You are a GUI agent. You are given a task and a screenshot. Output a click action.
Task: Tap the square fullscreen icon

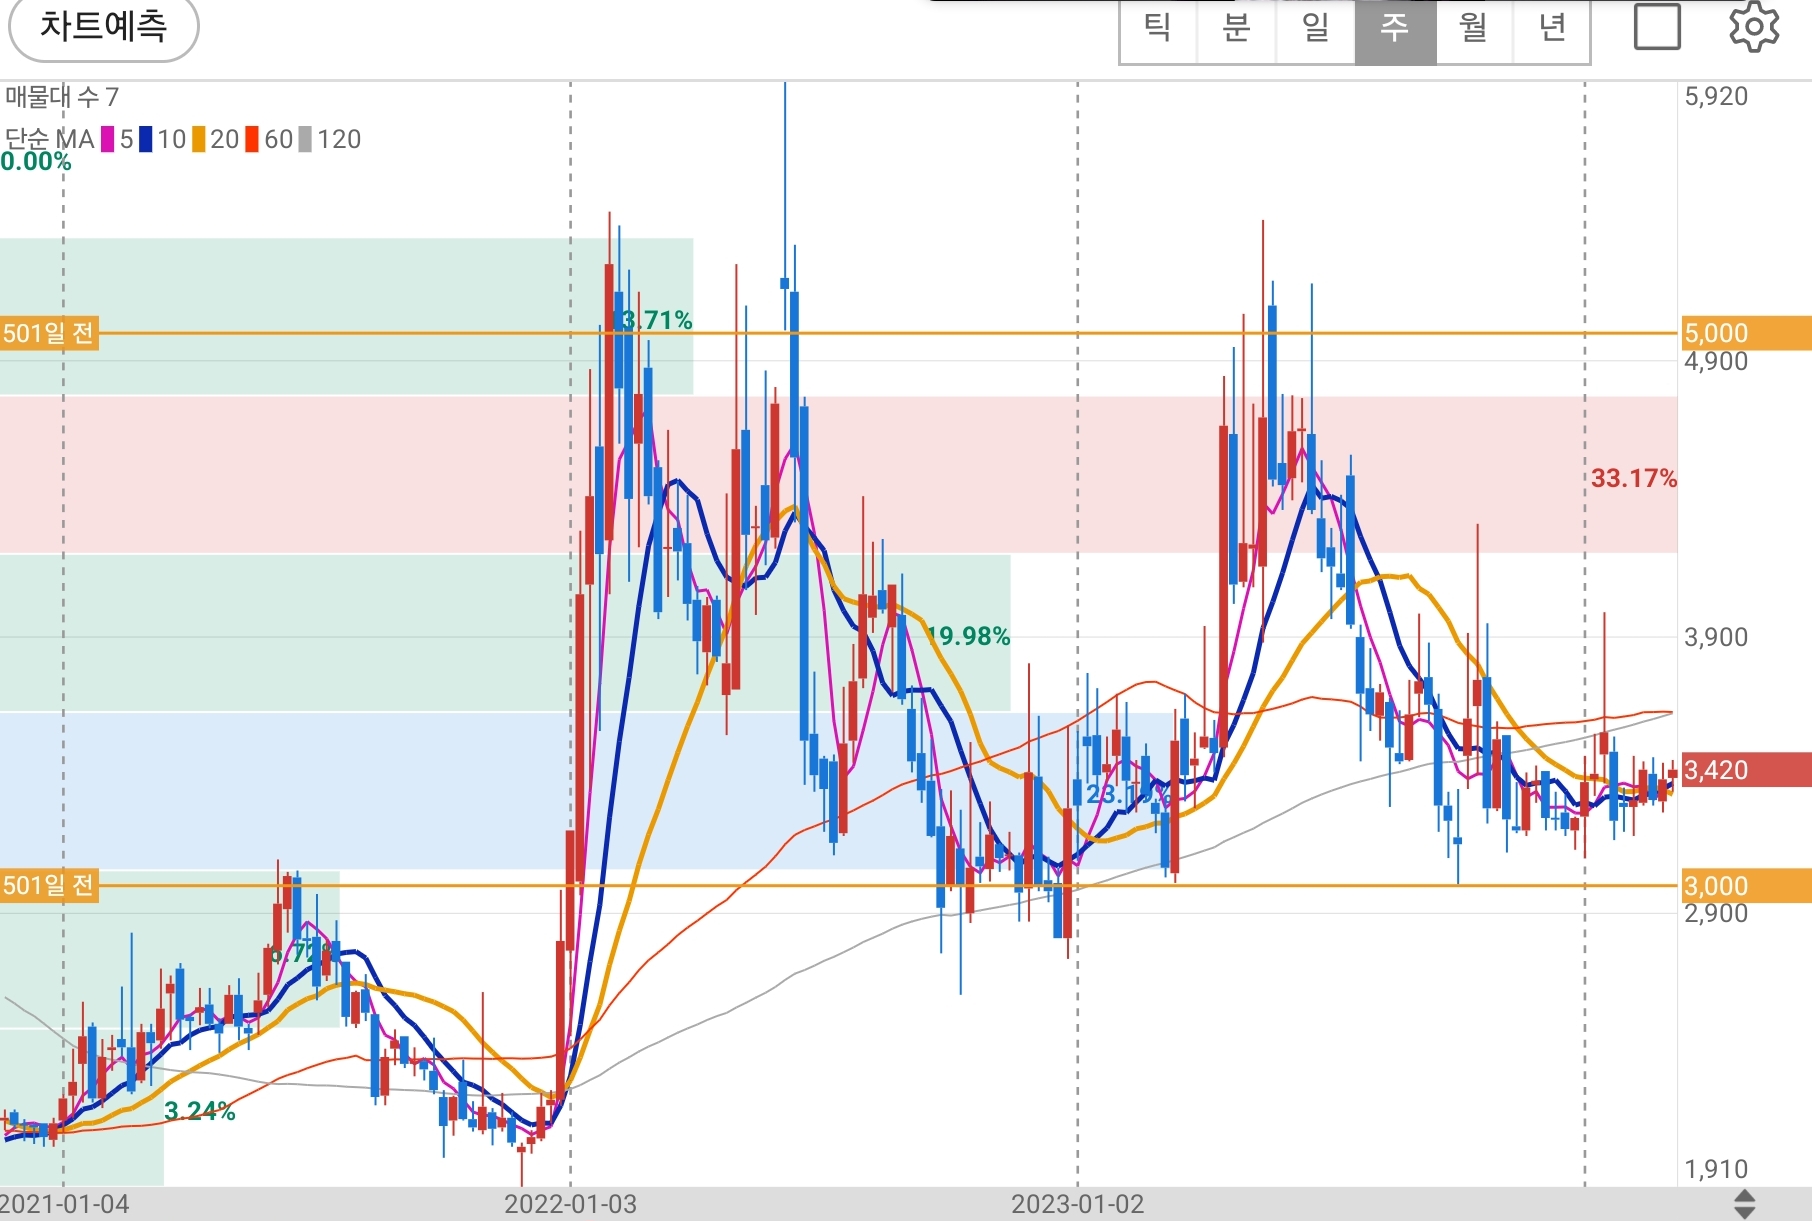click(1657, 27)
